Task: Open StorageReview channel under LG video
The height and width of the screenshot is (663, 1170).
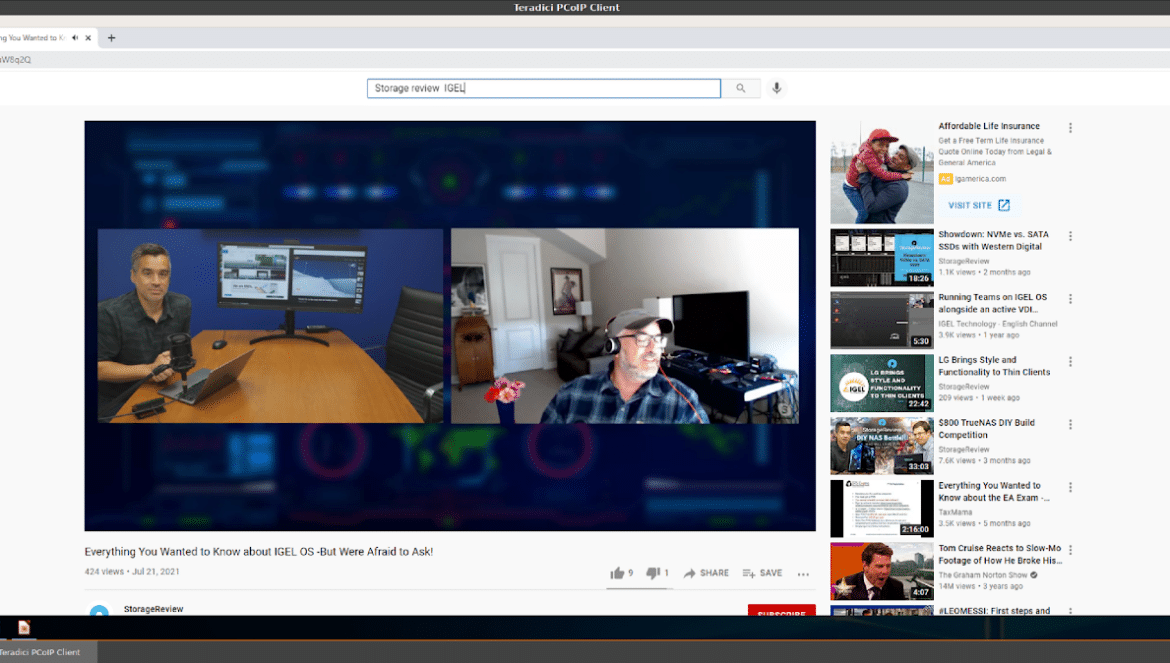Action: 963,387
